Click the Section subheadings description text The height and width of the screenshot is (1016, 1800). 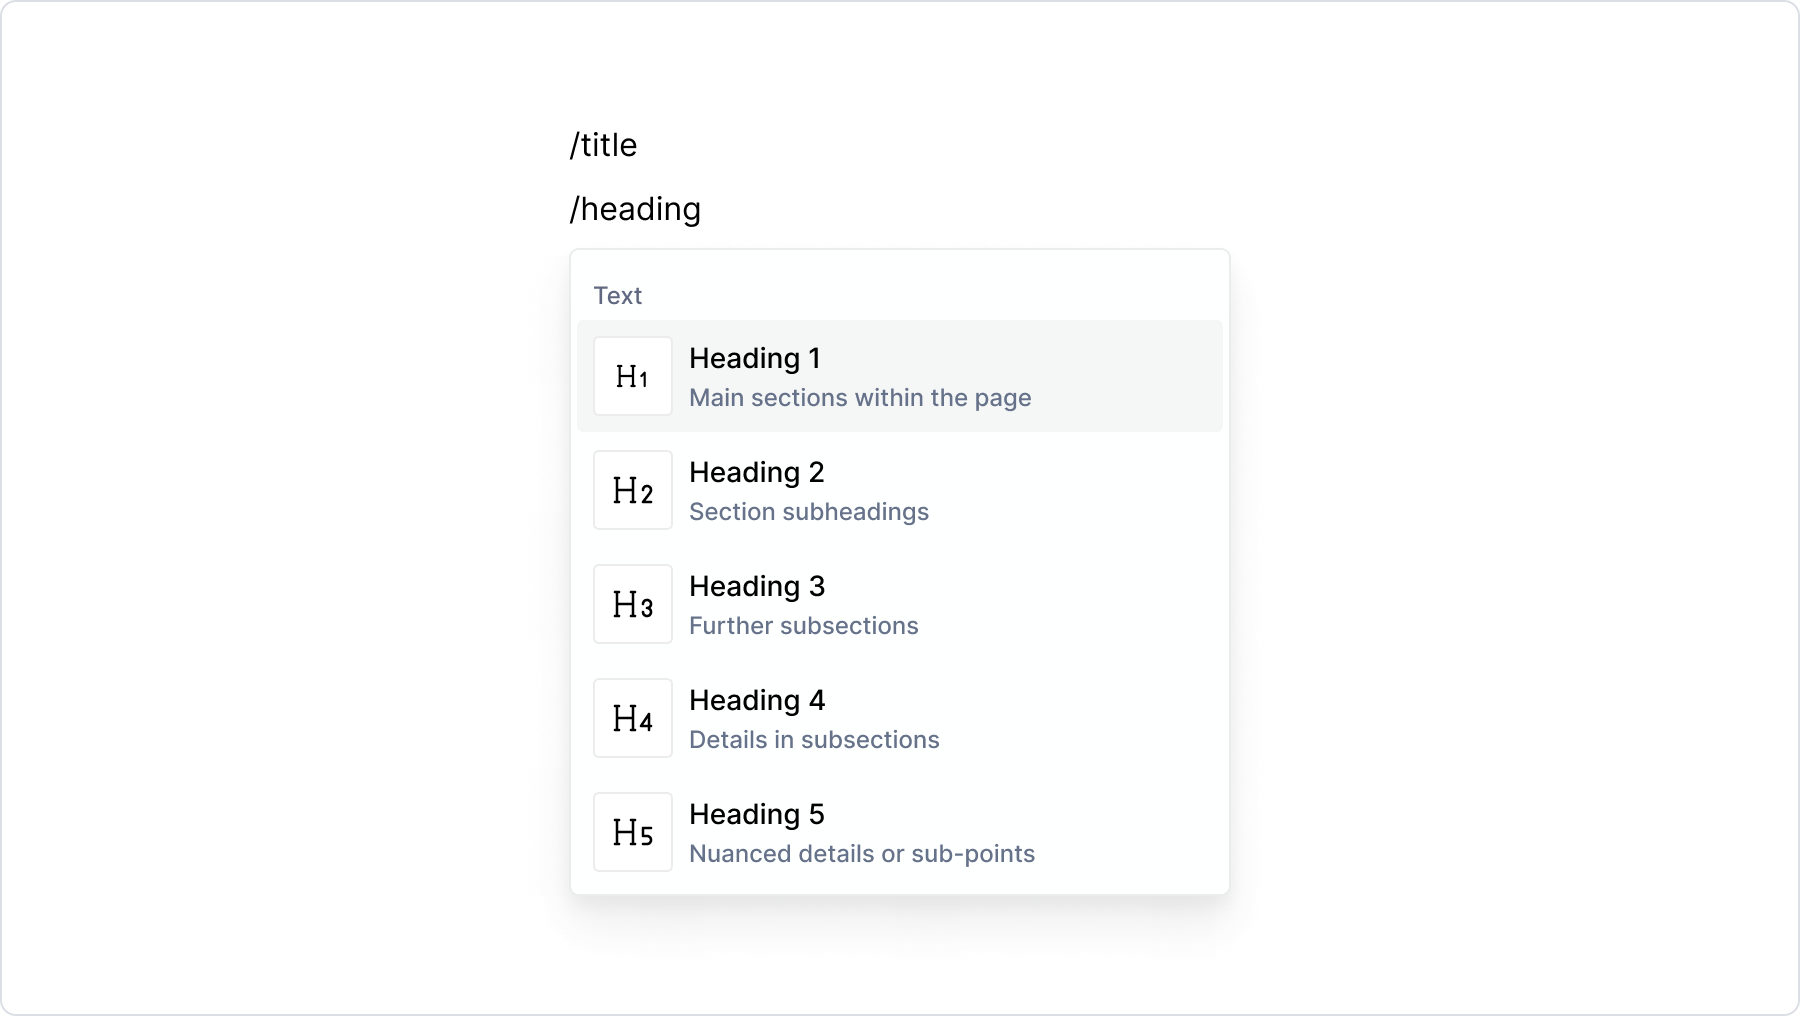(x=809, y=511)
